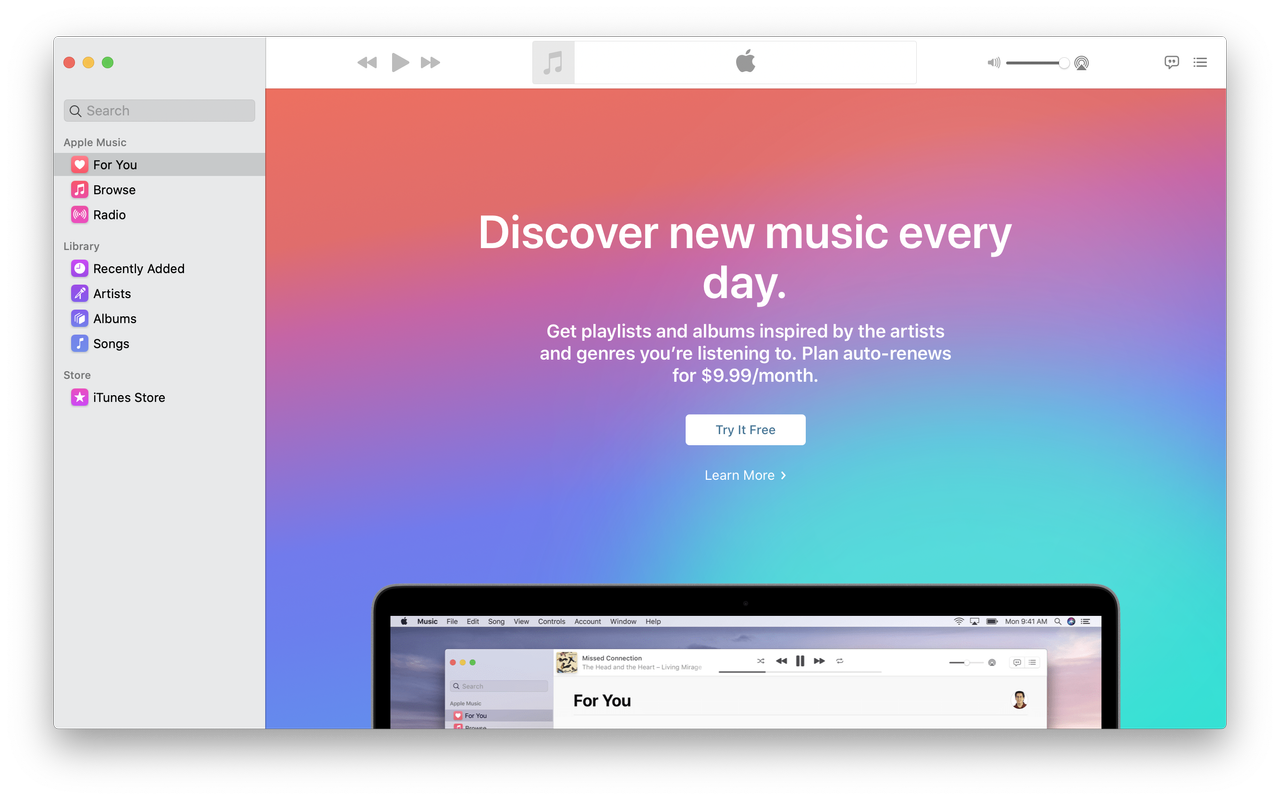This screenshot has height=800, width=1280.
Task: Click the Previous track rewind button
Action: 367,63
